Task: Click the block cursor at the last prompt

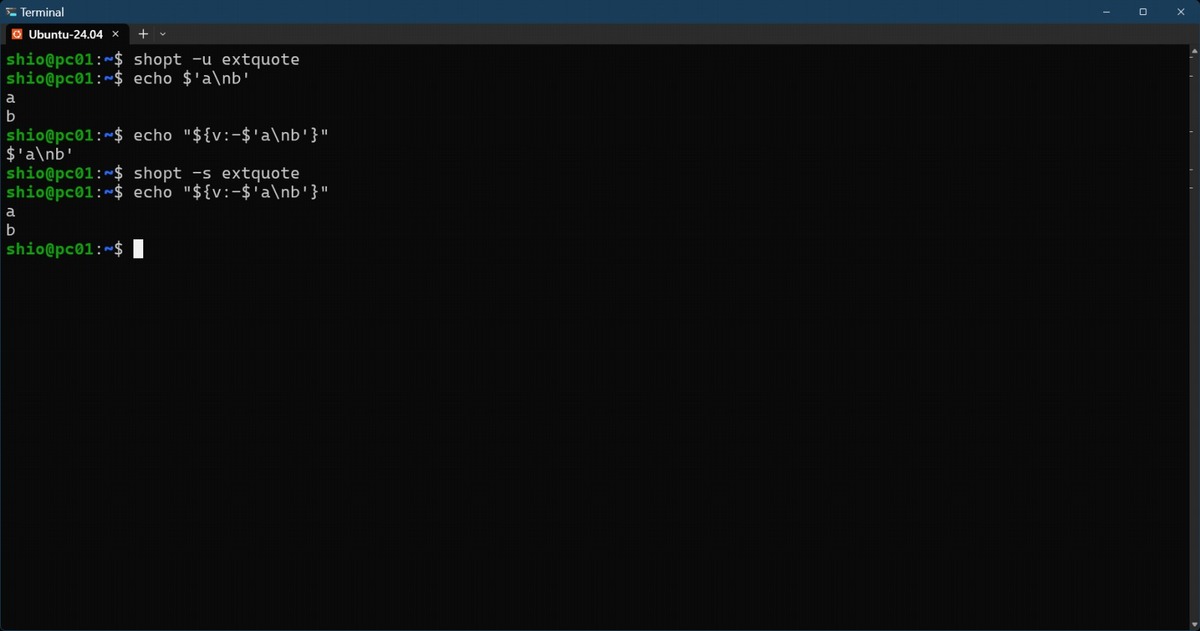Action: pyautogui.click(x=138, y=249)
